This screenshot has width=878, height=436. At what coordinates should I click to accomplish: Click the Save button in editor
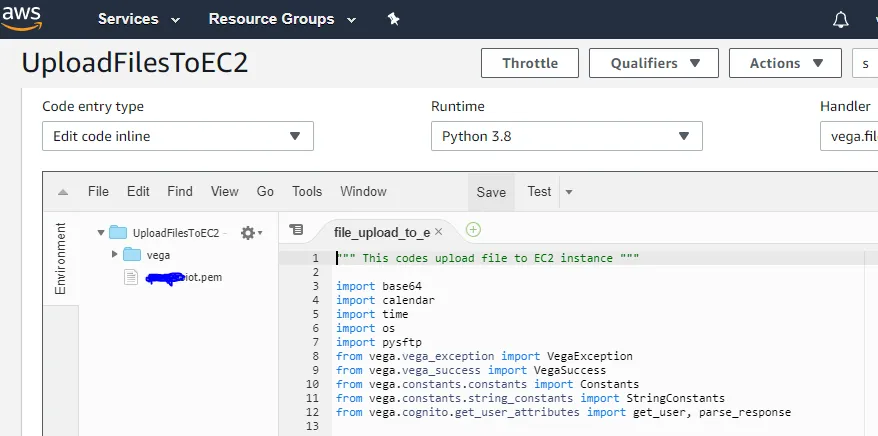pyautogui.click(x=491, y=192)
